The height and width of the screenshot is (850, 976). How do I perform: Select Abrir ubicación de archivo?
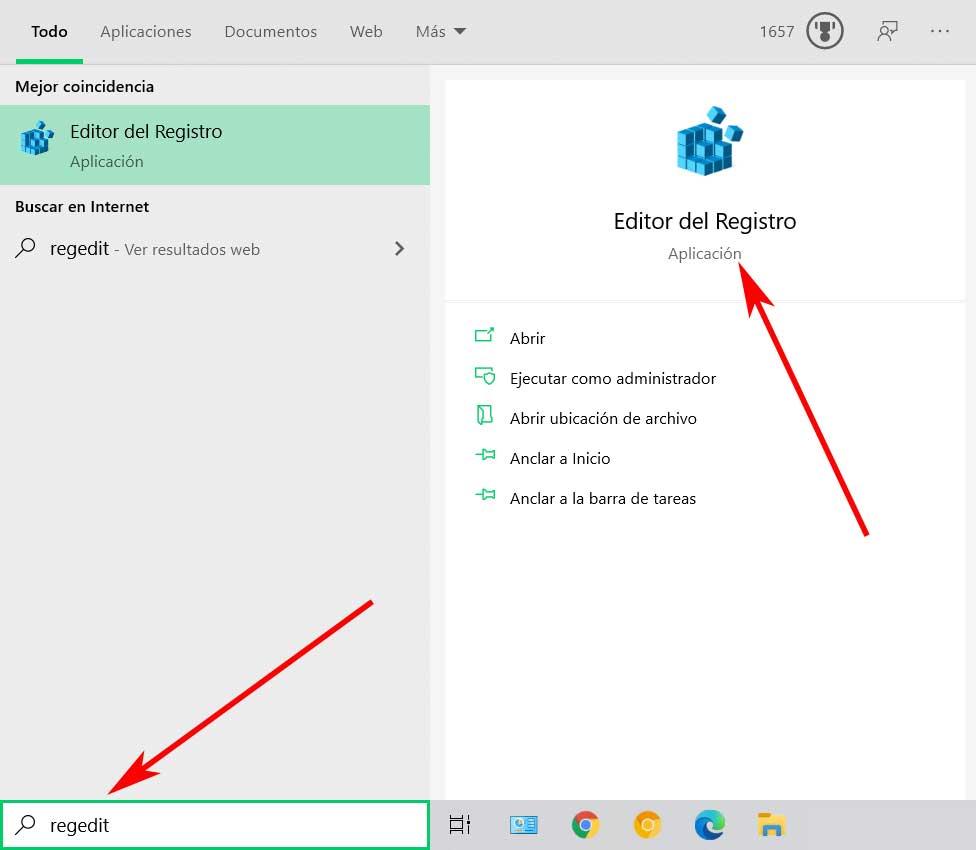coord(603,418)
